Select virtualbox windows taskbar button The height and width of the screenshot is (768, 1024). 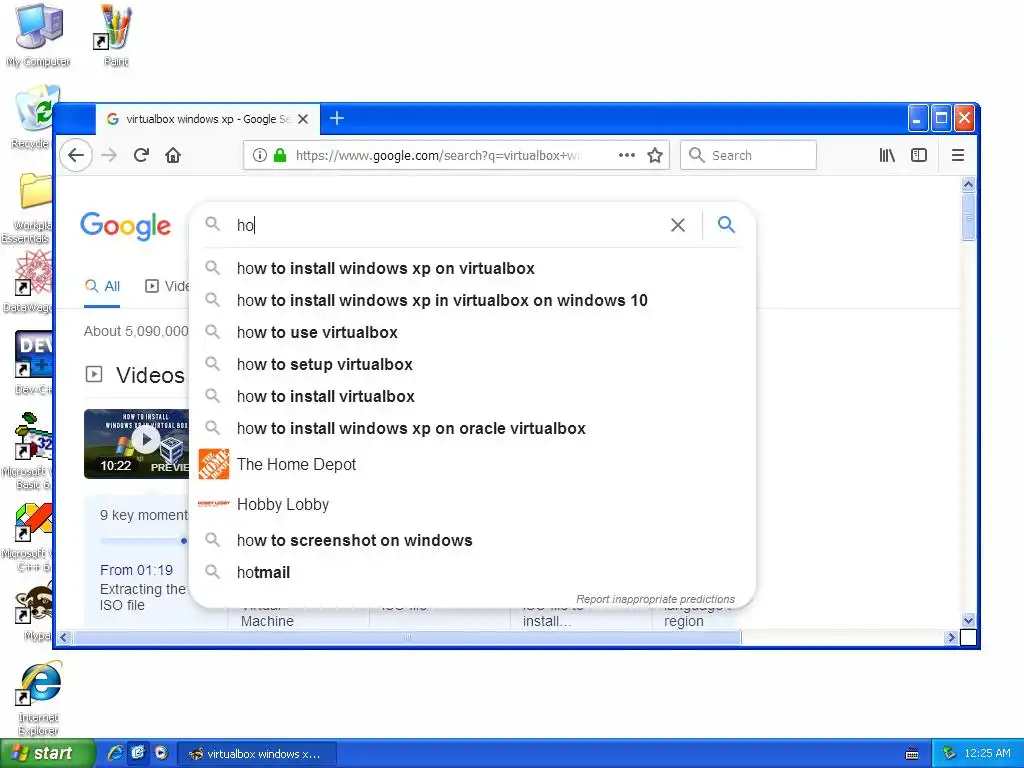pos(257,754)
